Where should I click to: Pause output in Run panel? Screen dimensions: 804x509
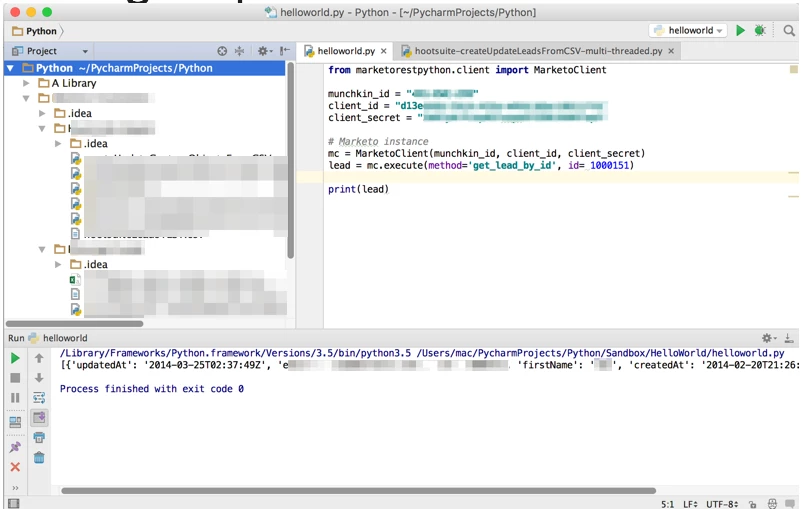click(15, 398)
